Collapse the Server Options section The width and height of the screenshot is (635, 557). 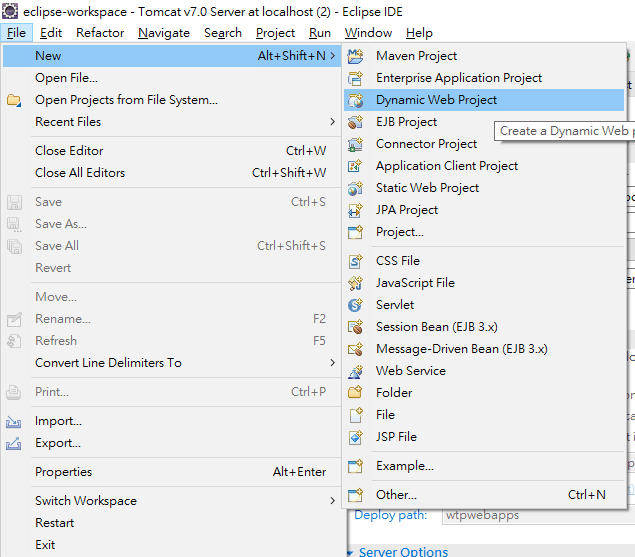point(350,553)
